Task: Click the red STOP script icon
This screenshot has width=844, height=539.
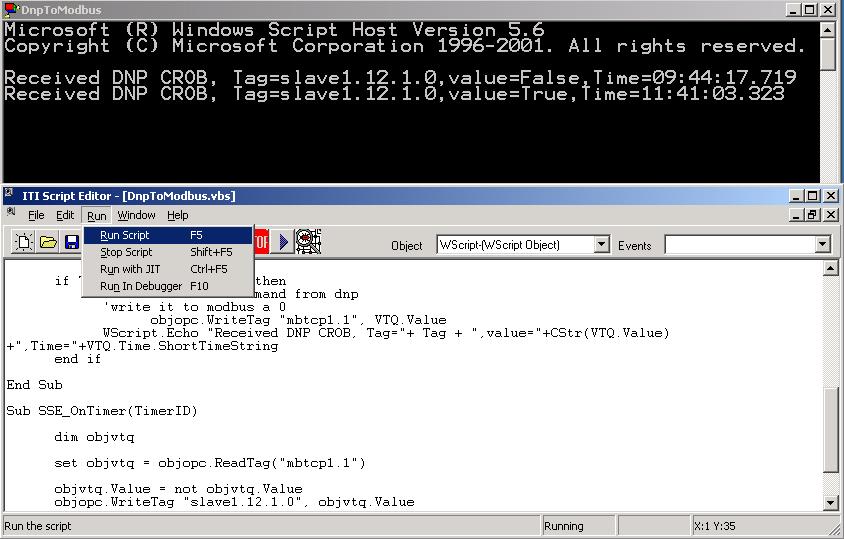Action: coord(262,241)
